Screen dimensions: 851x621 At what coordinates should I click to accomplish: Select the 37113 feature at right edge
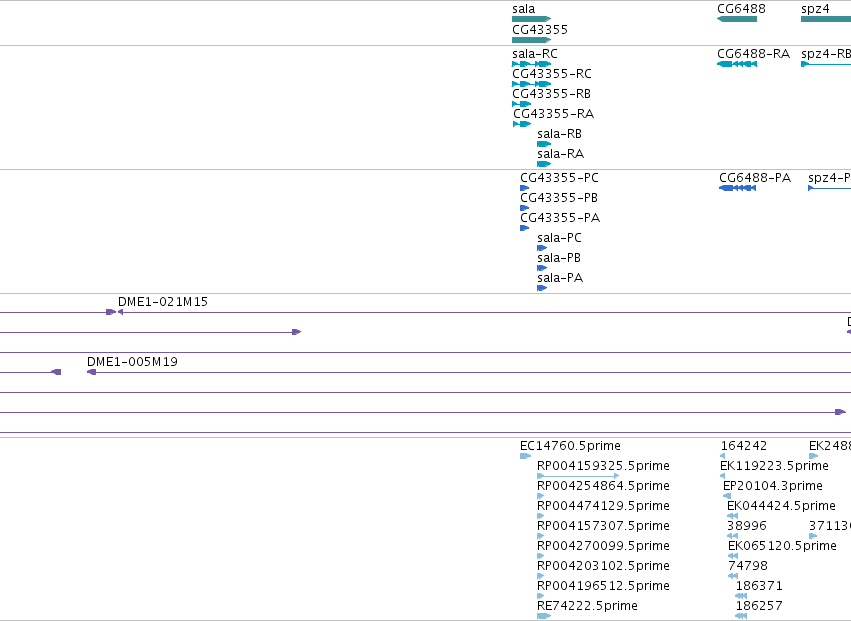coord(813,536)
